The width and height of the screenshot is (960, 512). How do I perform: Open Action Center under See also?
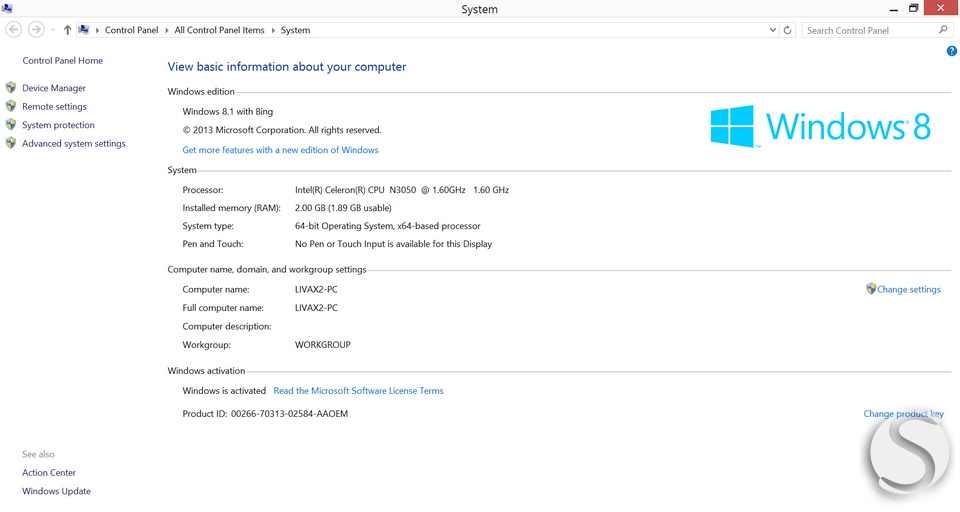click(x=49, y=473)
